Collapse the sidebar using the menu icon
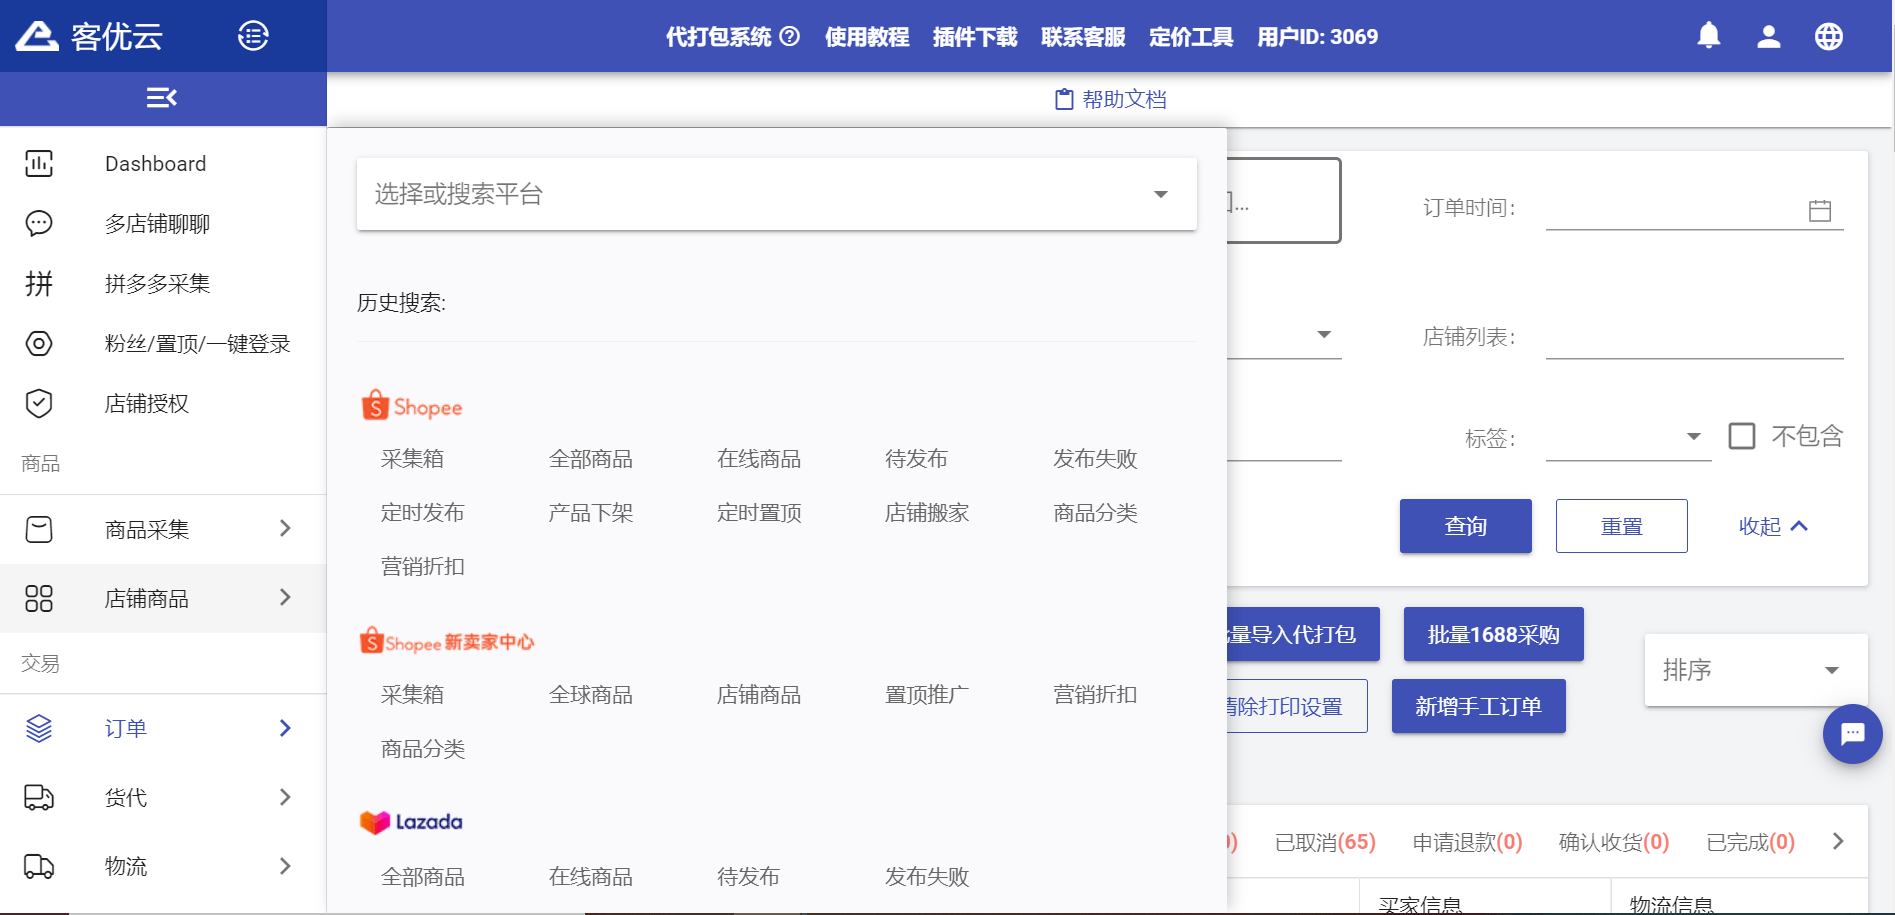The image size is (1895, 915). 163,97
